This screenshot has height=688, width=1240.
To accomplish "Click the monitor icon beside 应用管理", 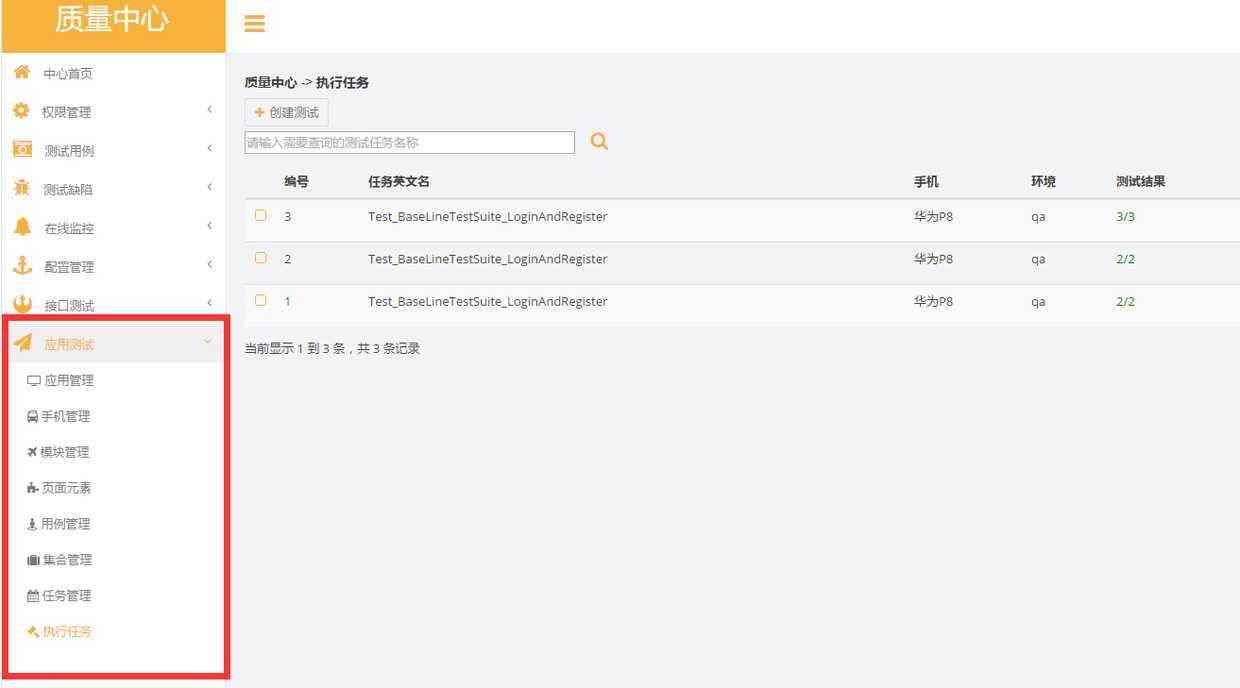I will tap(34, 381).
